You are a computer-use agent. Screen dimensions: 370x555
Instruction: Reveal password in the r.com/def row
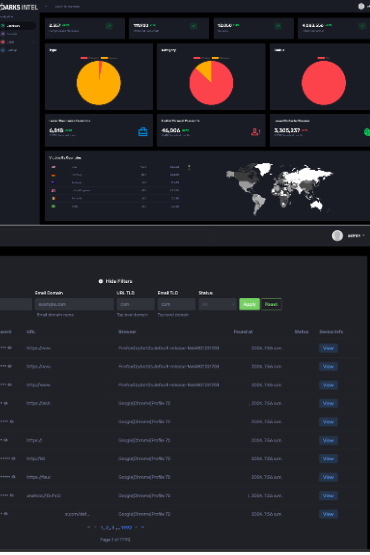[6, 514]
